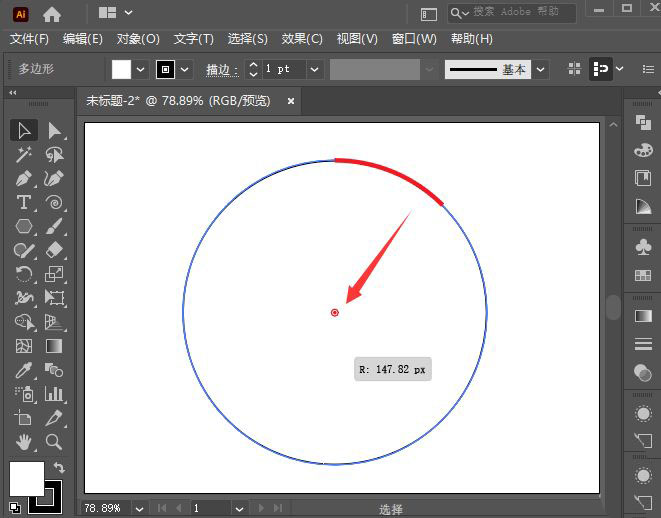Select the Blend tool
Screen dimensions: 661x518
54,370
